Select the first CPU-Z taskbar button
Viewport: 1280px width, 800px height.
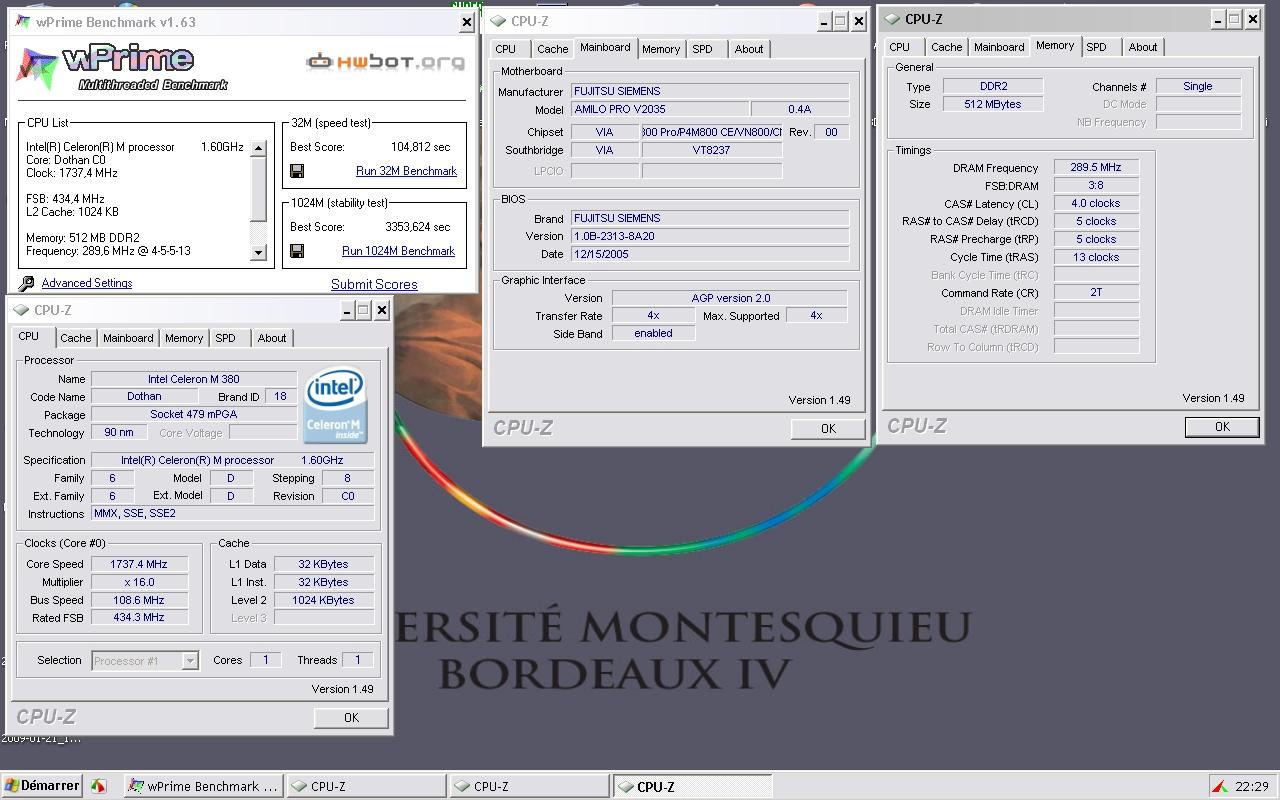point(366,786)
